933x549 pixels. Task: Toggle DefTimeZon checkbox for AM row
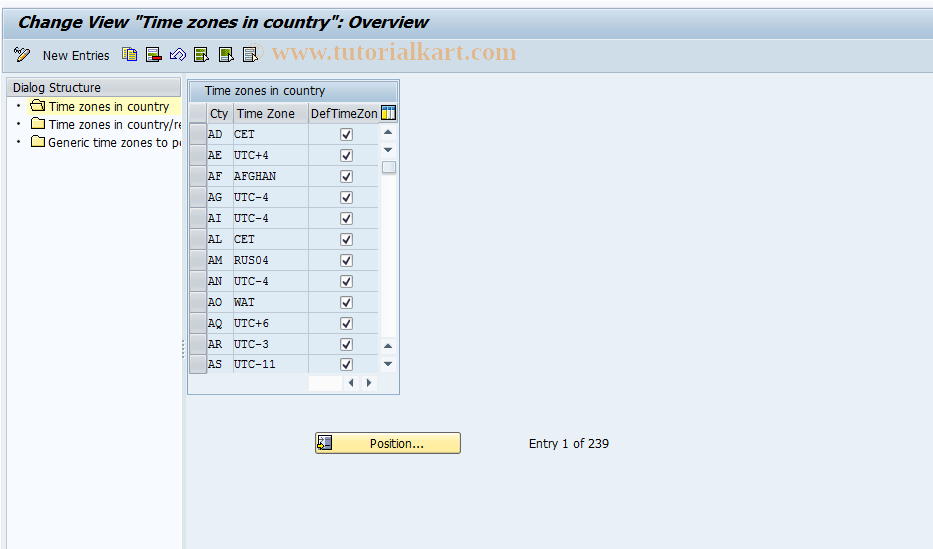tap(346, 261)
